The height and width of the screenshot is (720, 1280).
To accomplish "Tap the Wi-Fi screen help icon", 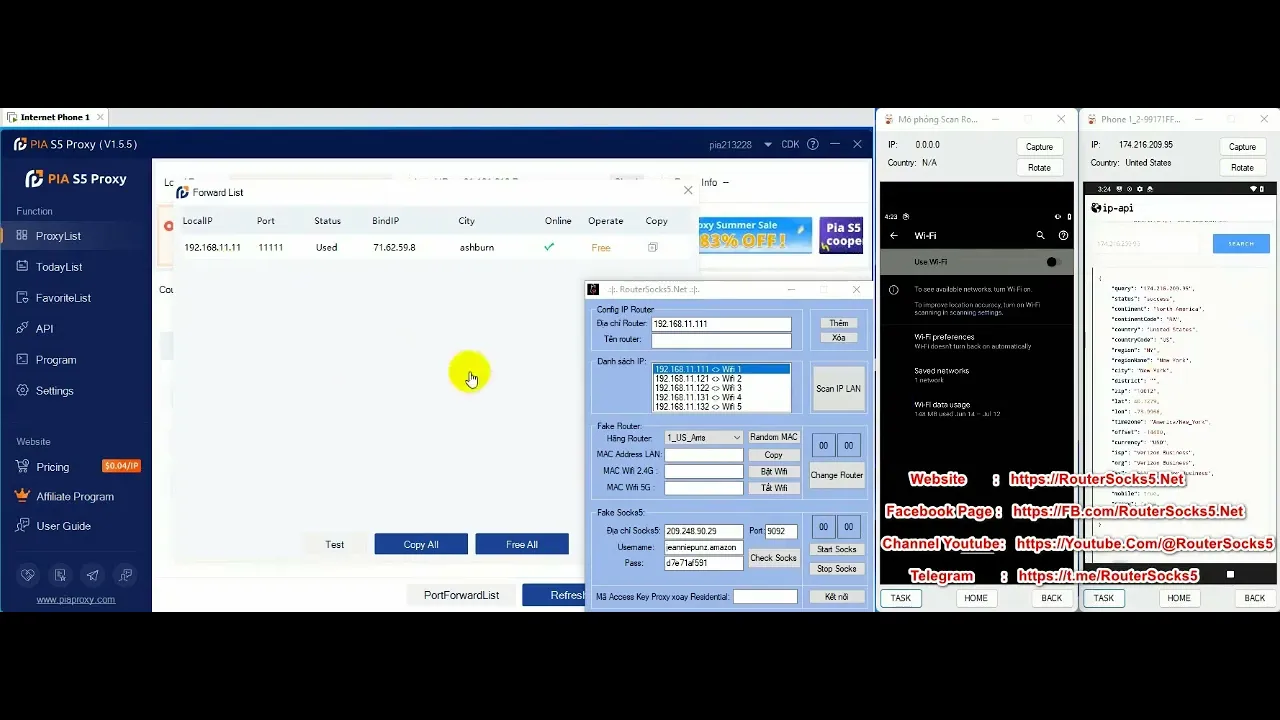I will [1063, 236].
